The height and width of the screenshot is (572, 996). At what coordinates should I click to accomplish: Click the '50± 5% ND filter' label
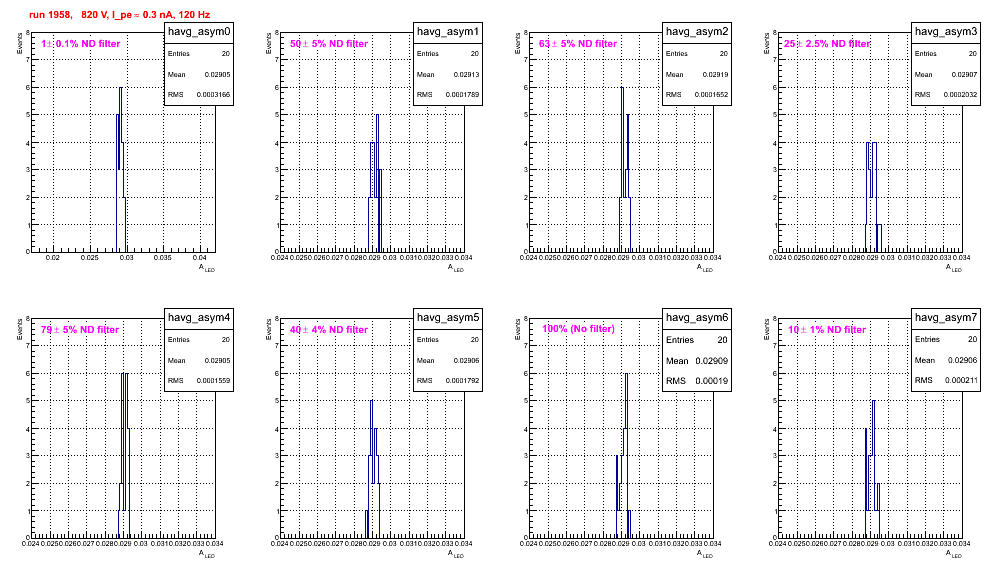click(329, 44)
